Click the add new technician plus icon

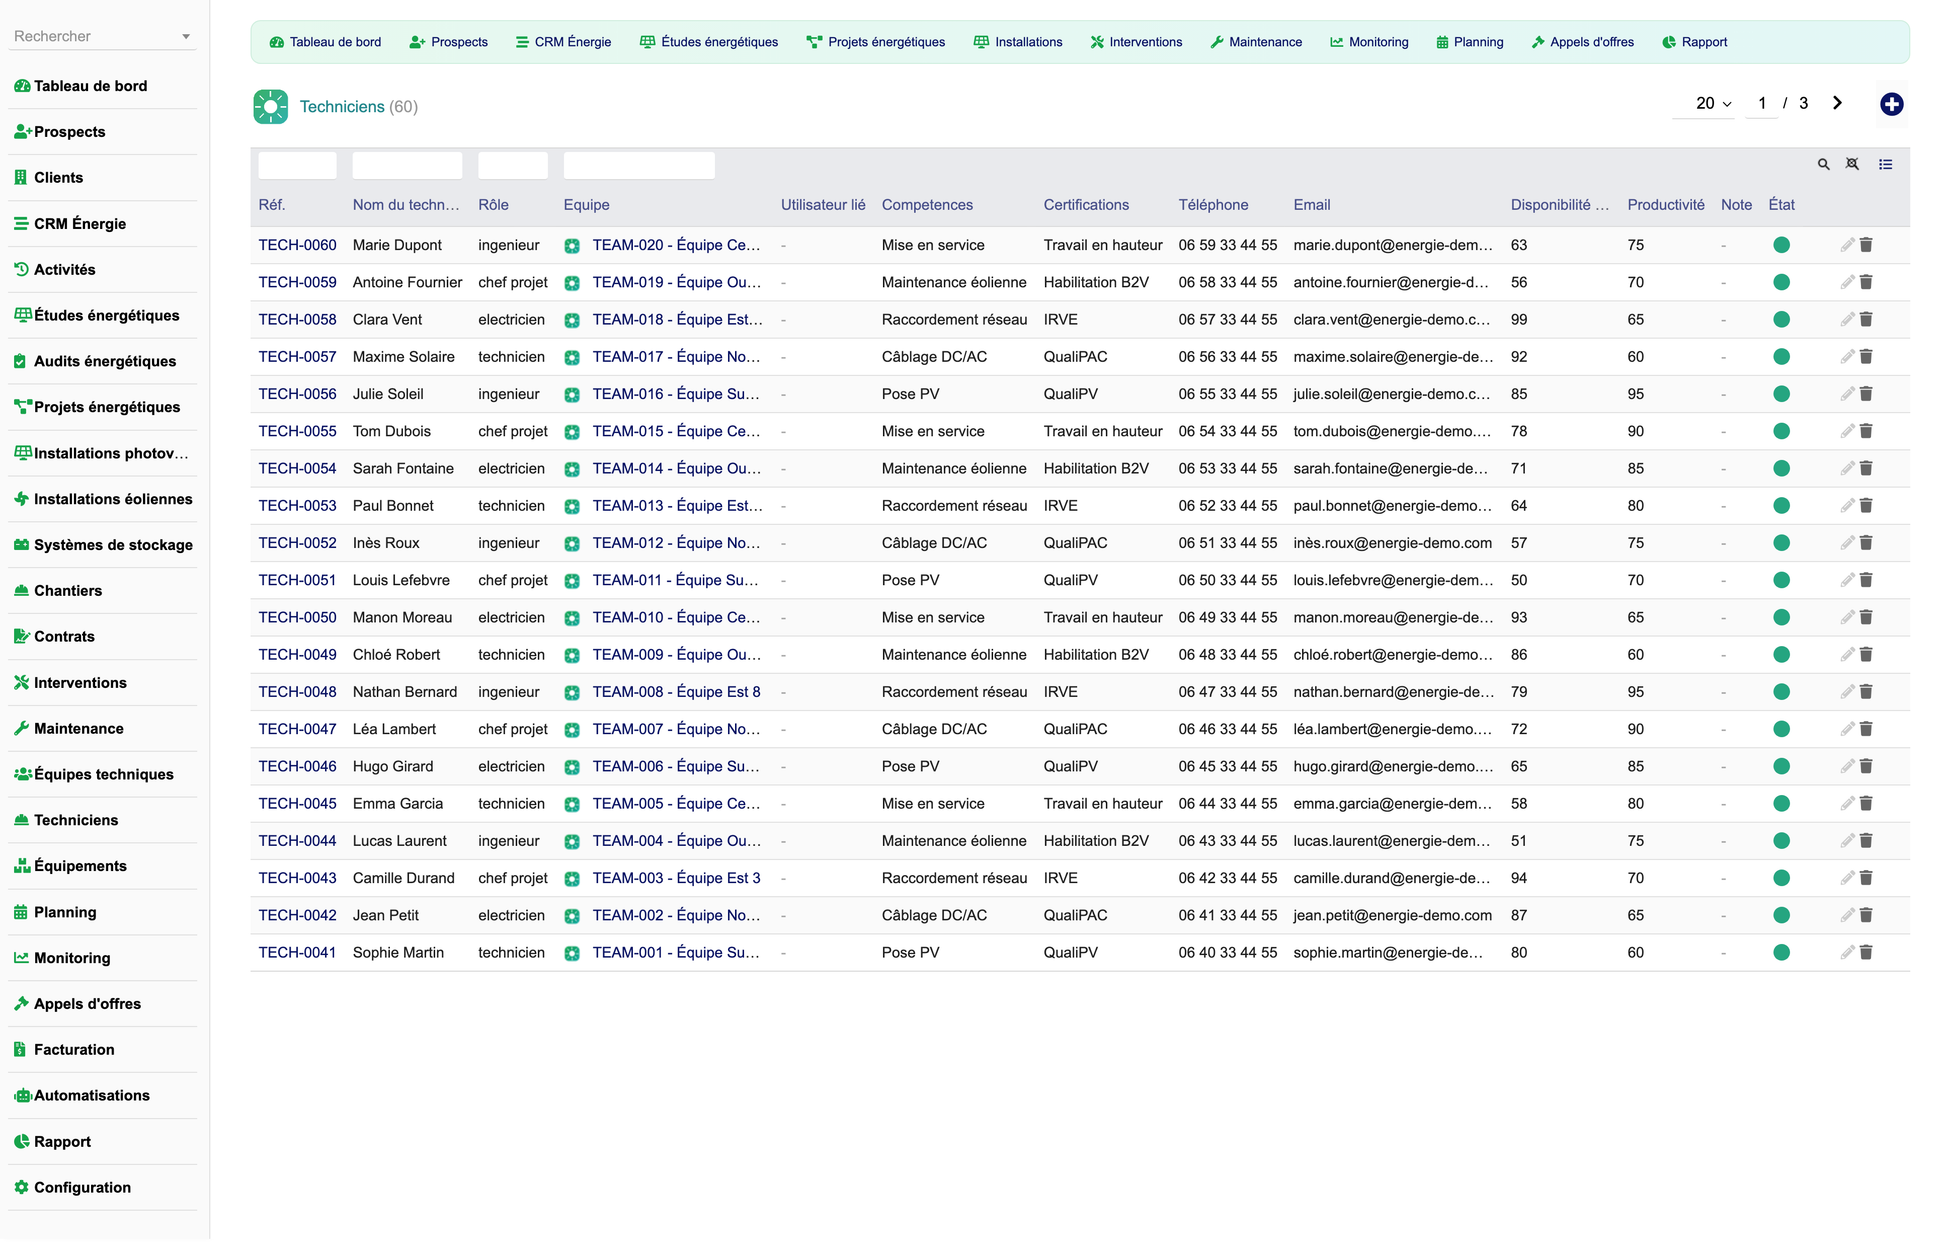[x=1891, y=104]
